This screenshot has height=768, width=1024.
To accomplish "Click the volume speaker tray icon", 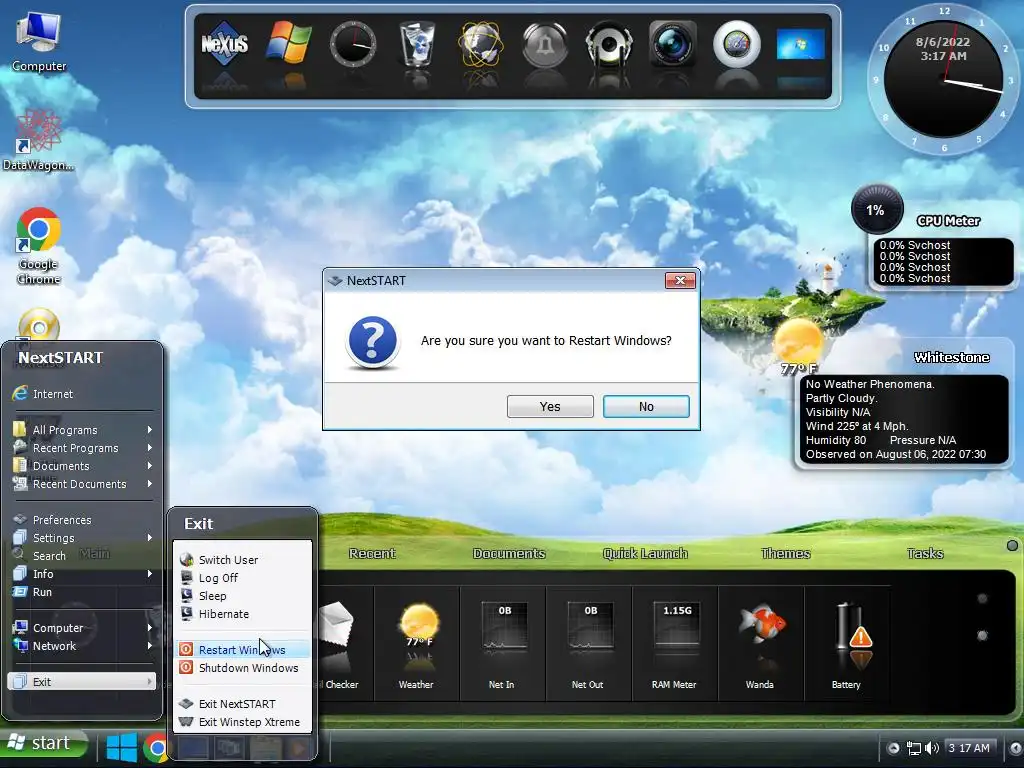I will (x=931, y=748).
